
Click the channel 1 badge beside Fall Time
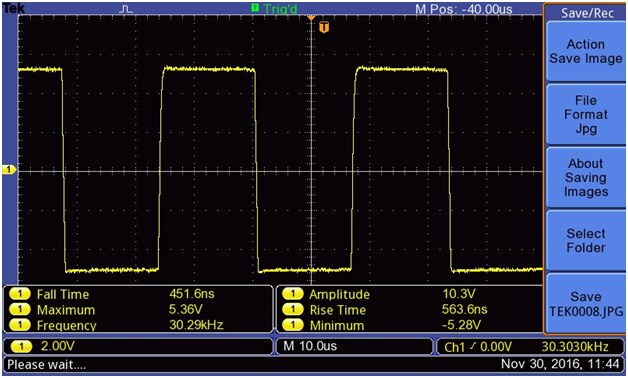point(19,294)
